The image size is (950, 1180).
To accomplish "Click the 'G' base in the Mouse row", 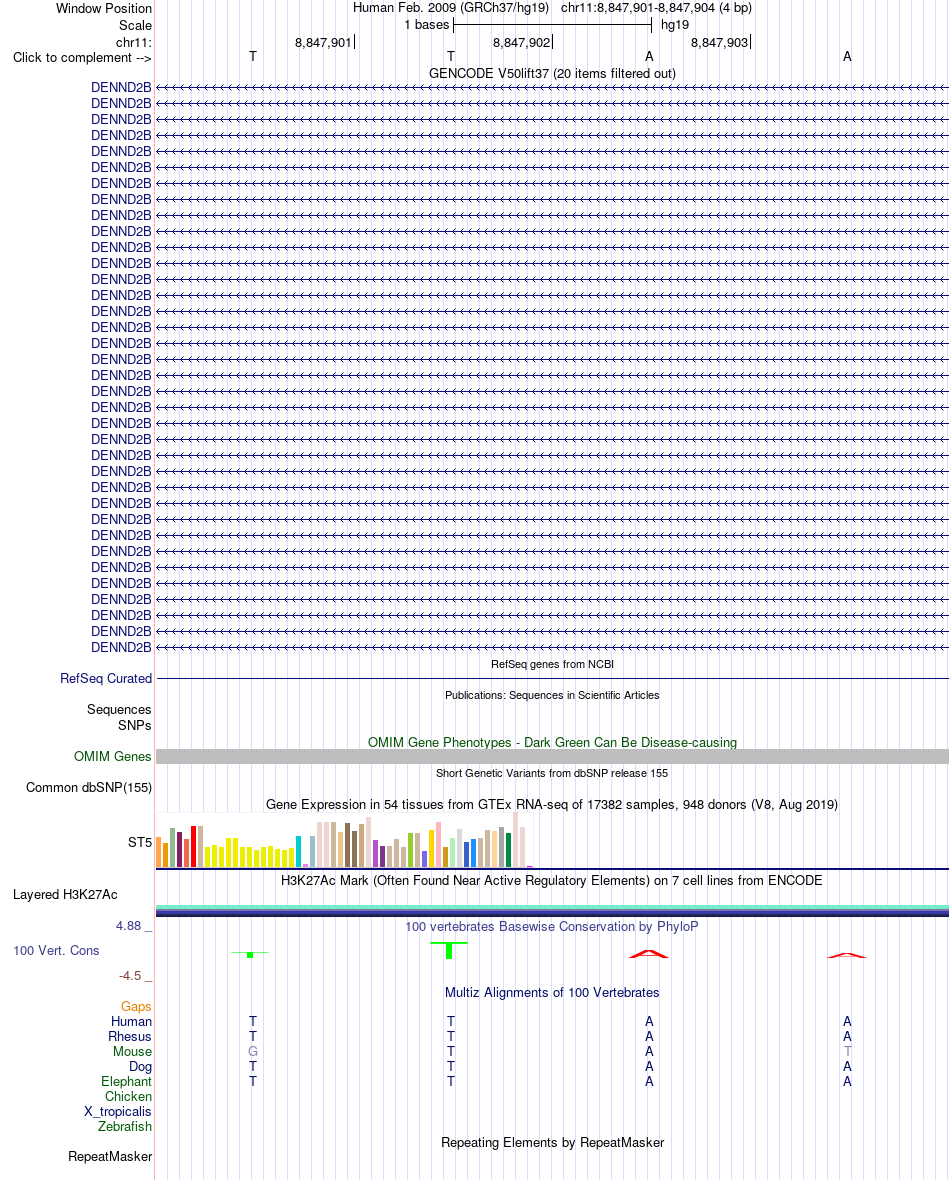I will tap(253, 1051).
